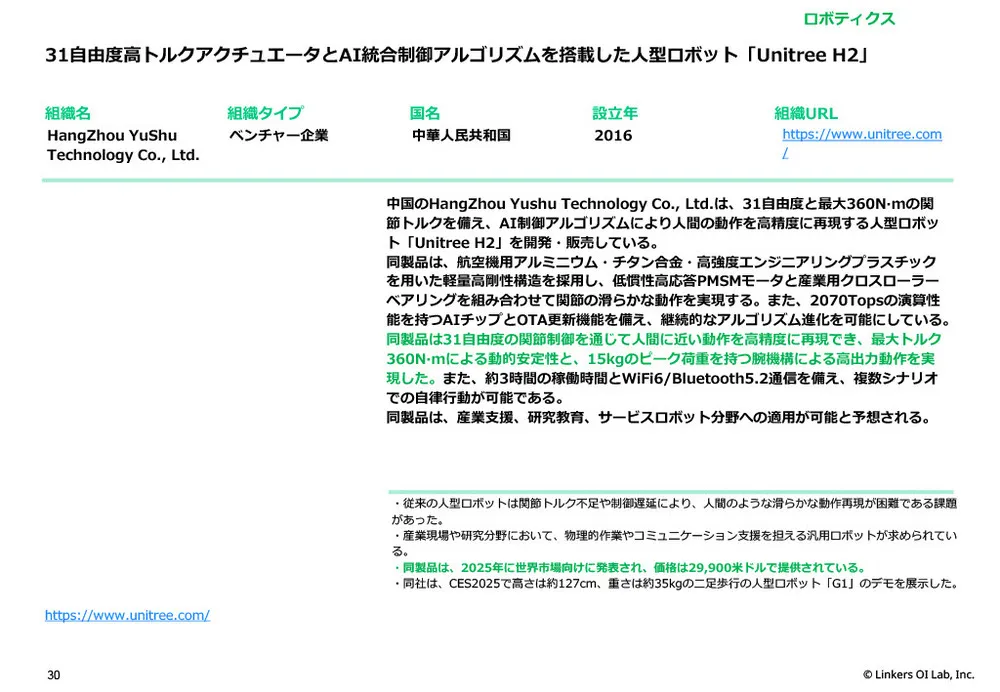Click the 組織タイプ header label
This screenshot has height=692, width=1000.
264,113
